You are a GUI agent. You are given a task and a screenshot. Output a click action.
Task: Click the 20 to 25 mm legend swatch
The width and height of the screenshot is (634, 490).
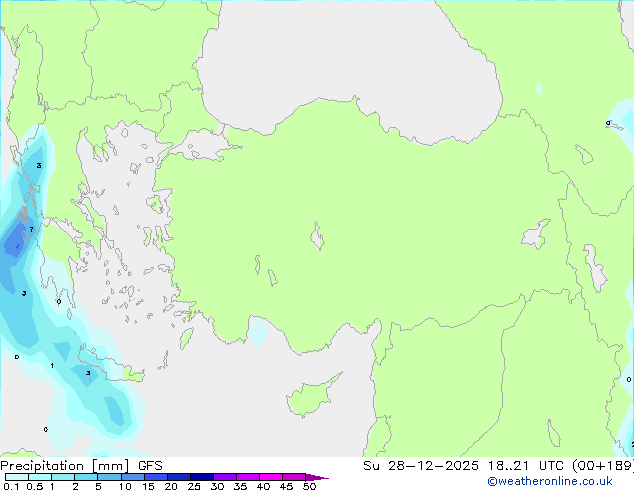point(178,477)
